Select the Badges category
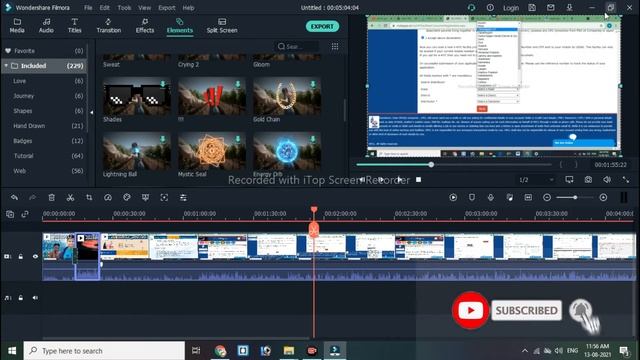This screenshot has width=640, height=360. pos(44,141)
